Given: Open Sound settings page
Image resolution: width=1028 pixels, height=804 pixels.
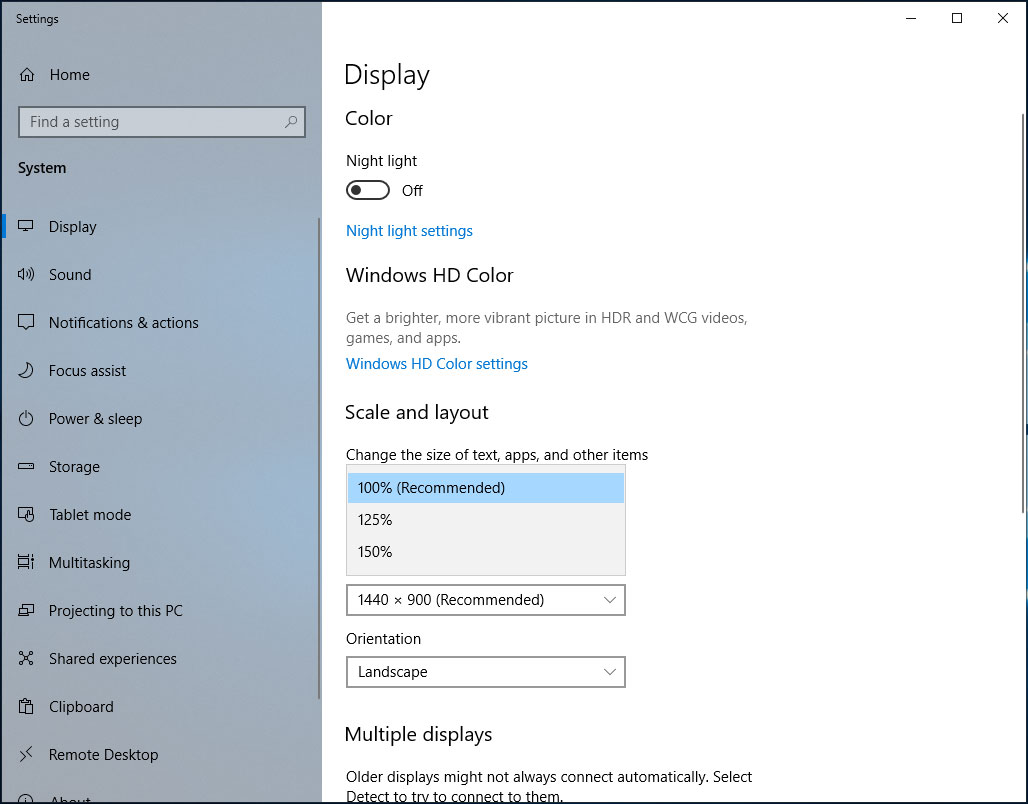Looking at the screenshot, I should click(x=161, y=274).
